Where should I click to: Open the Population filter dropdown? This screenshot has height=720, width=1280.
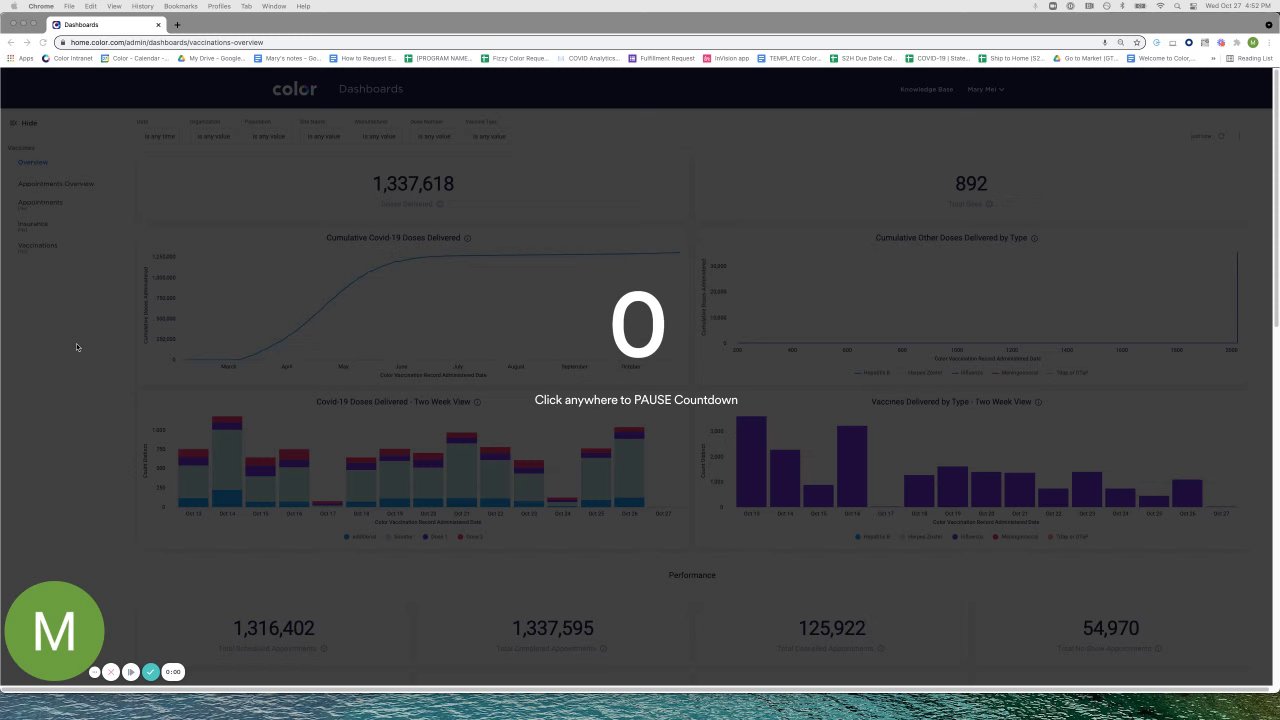[x=268, y=136]
